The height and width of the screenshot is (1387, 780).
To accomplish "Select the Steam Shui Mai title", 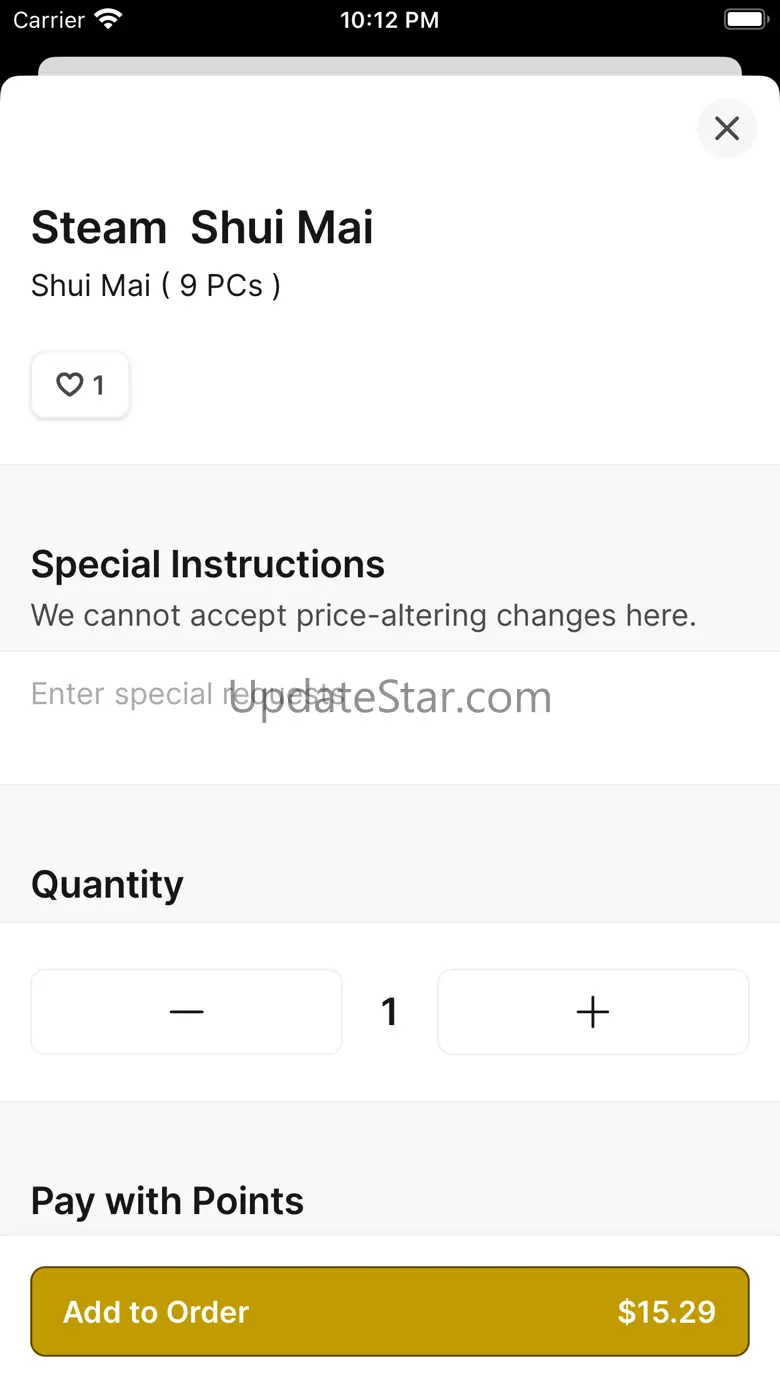I will pos(202,228).
